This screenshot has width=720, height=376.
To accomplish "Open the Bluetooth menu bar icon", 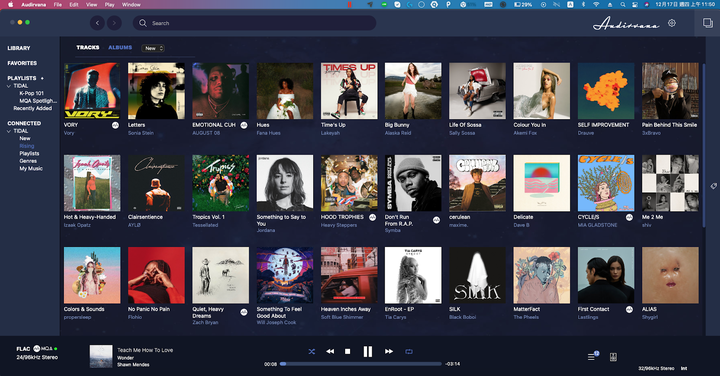I will pos(584,5).
